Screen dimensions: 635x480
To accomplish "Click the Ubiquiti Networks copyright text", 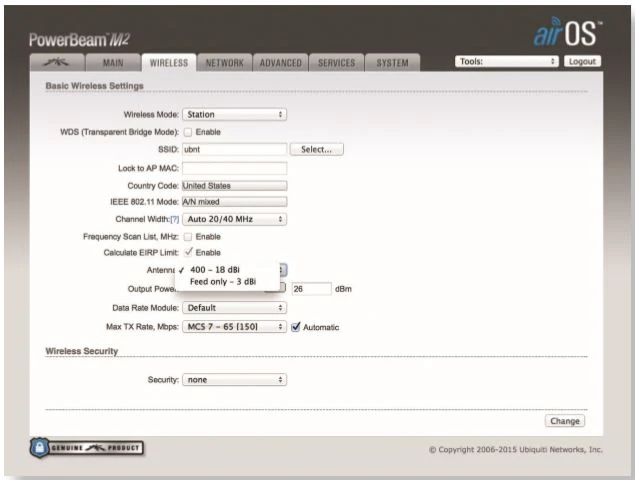I will [x=516, y=450].
